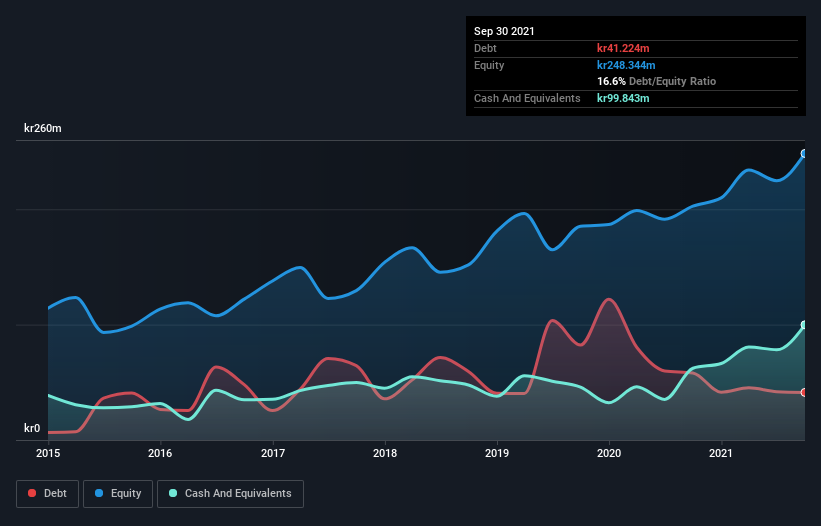Toggle the Equity legend button
This screenshot has height=526, width=821.
pyautogui.click(x=118, y=494)
